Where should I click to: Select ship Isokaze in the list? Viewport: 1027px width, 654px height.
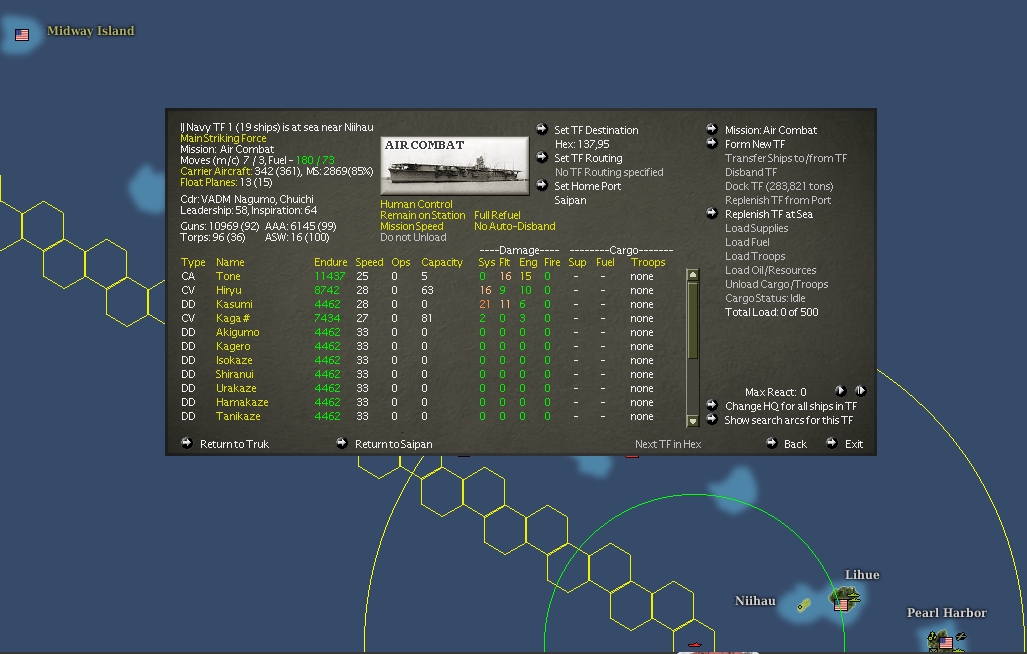pyautogui.click(x=234, y=361)
